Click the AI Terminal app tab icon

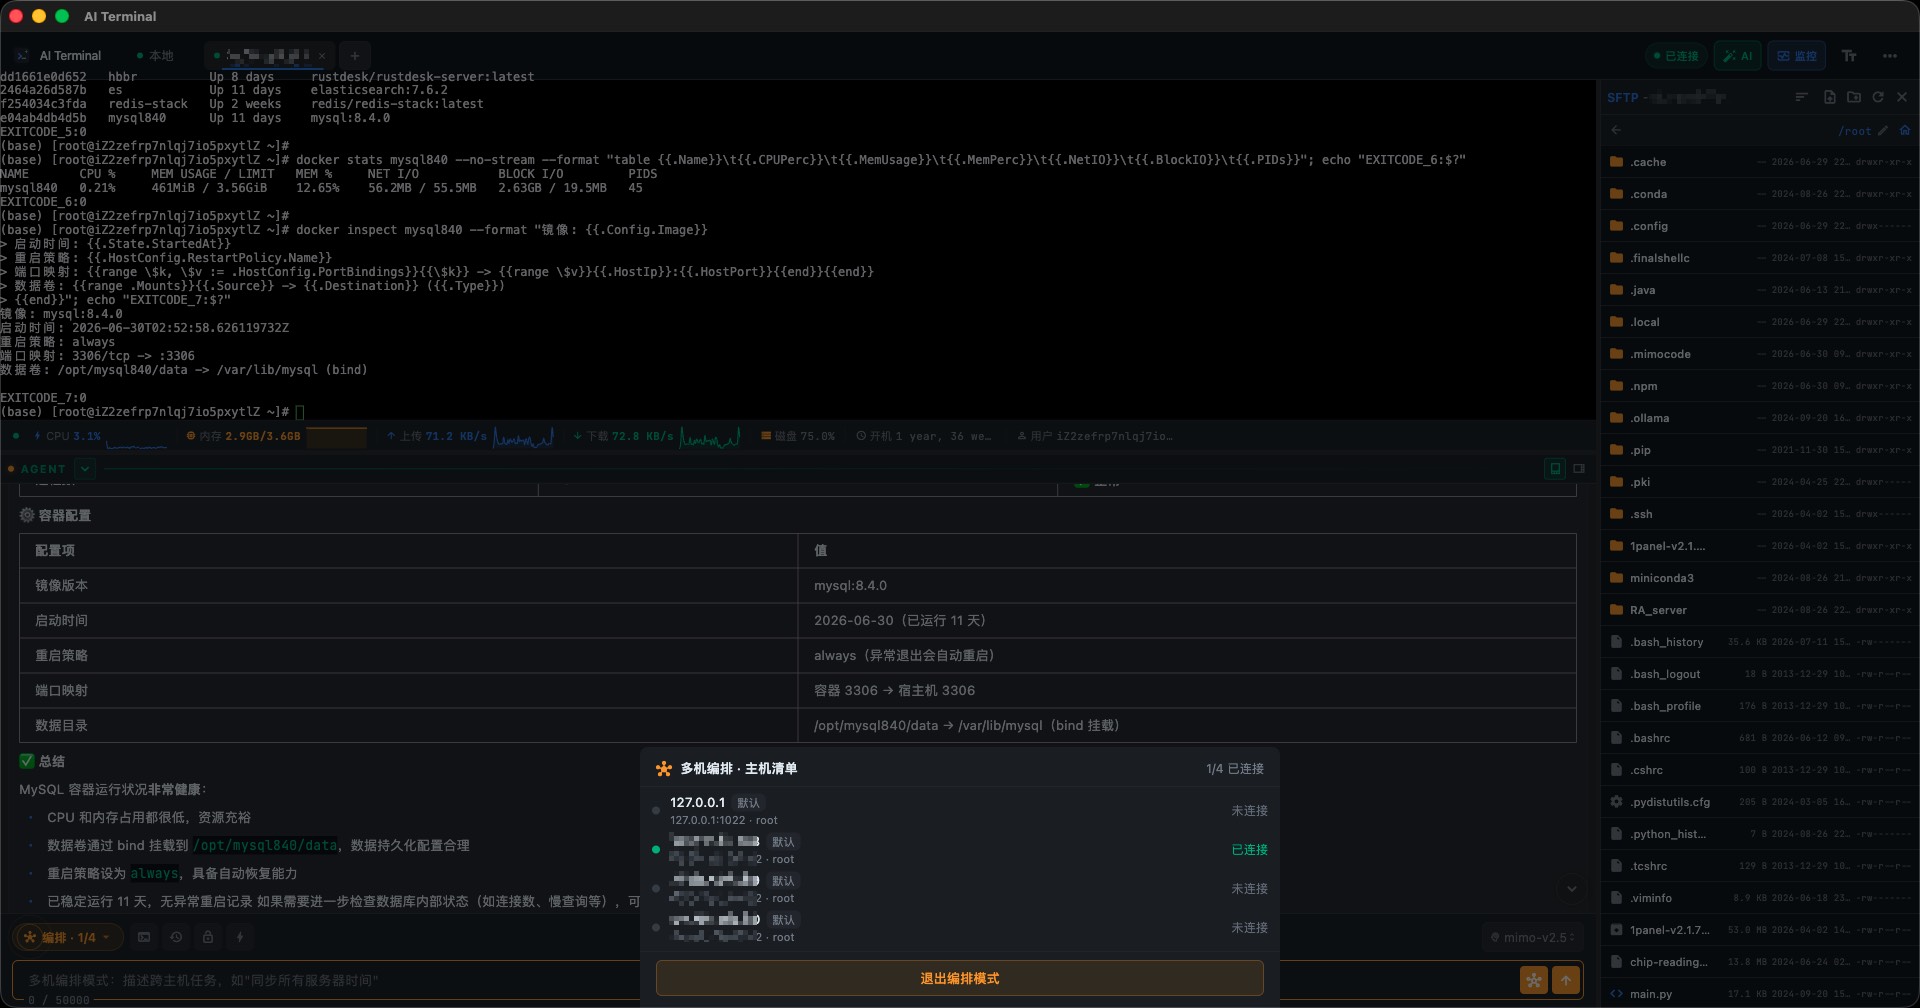[x=22, y=56]
